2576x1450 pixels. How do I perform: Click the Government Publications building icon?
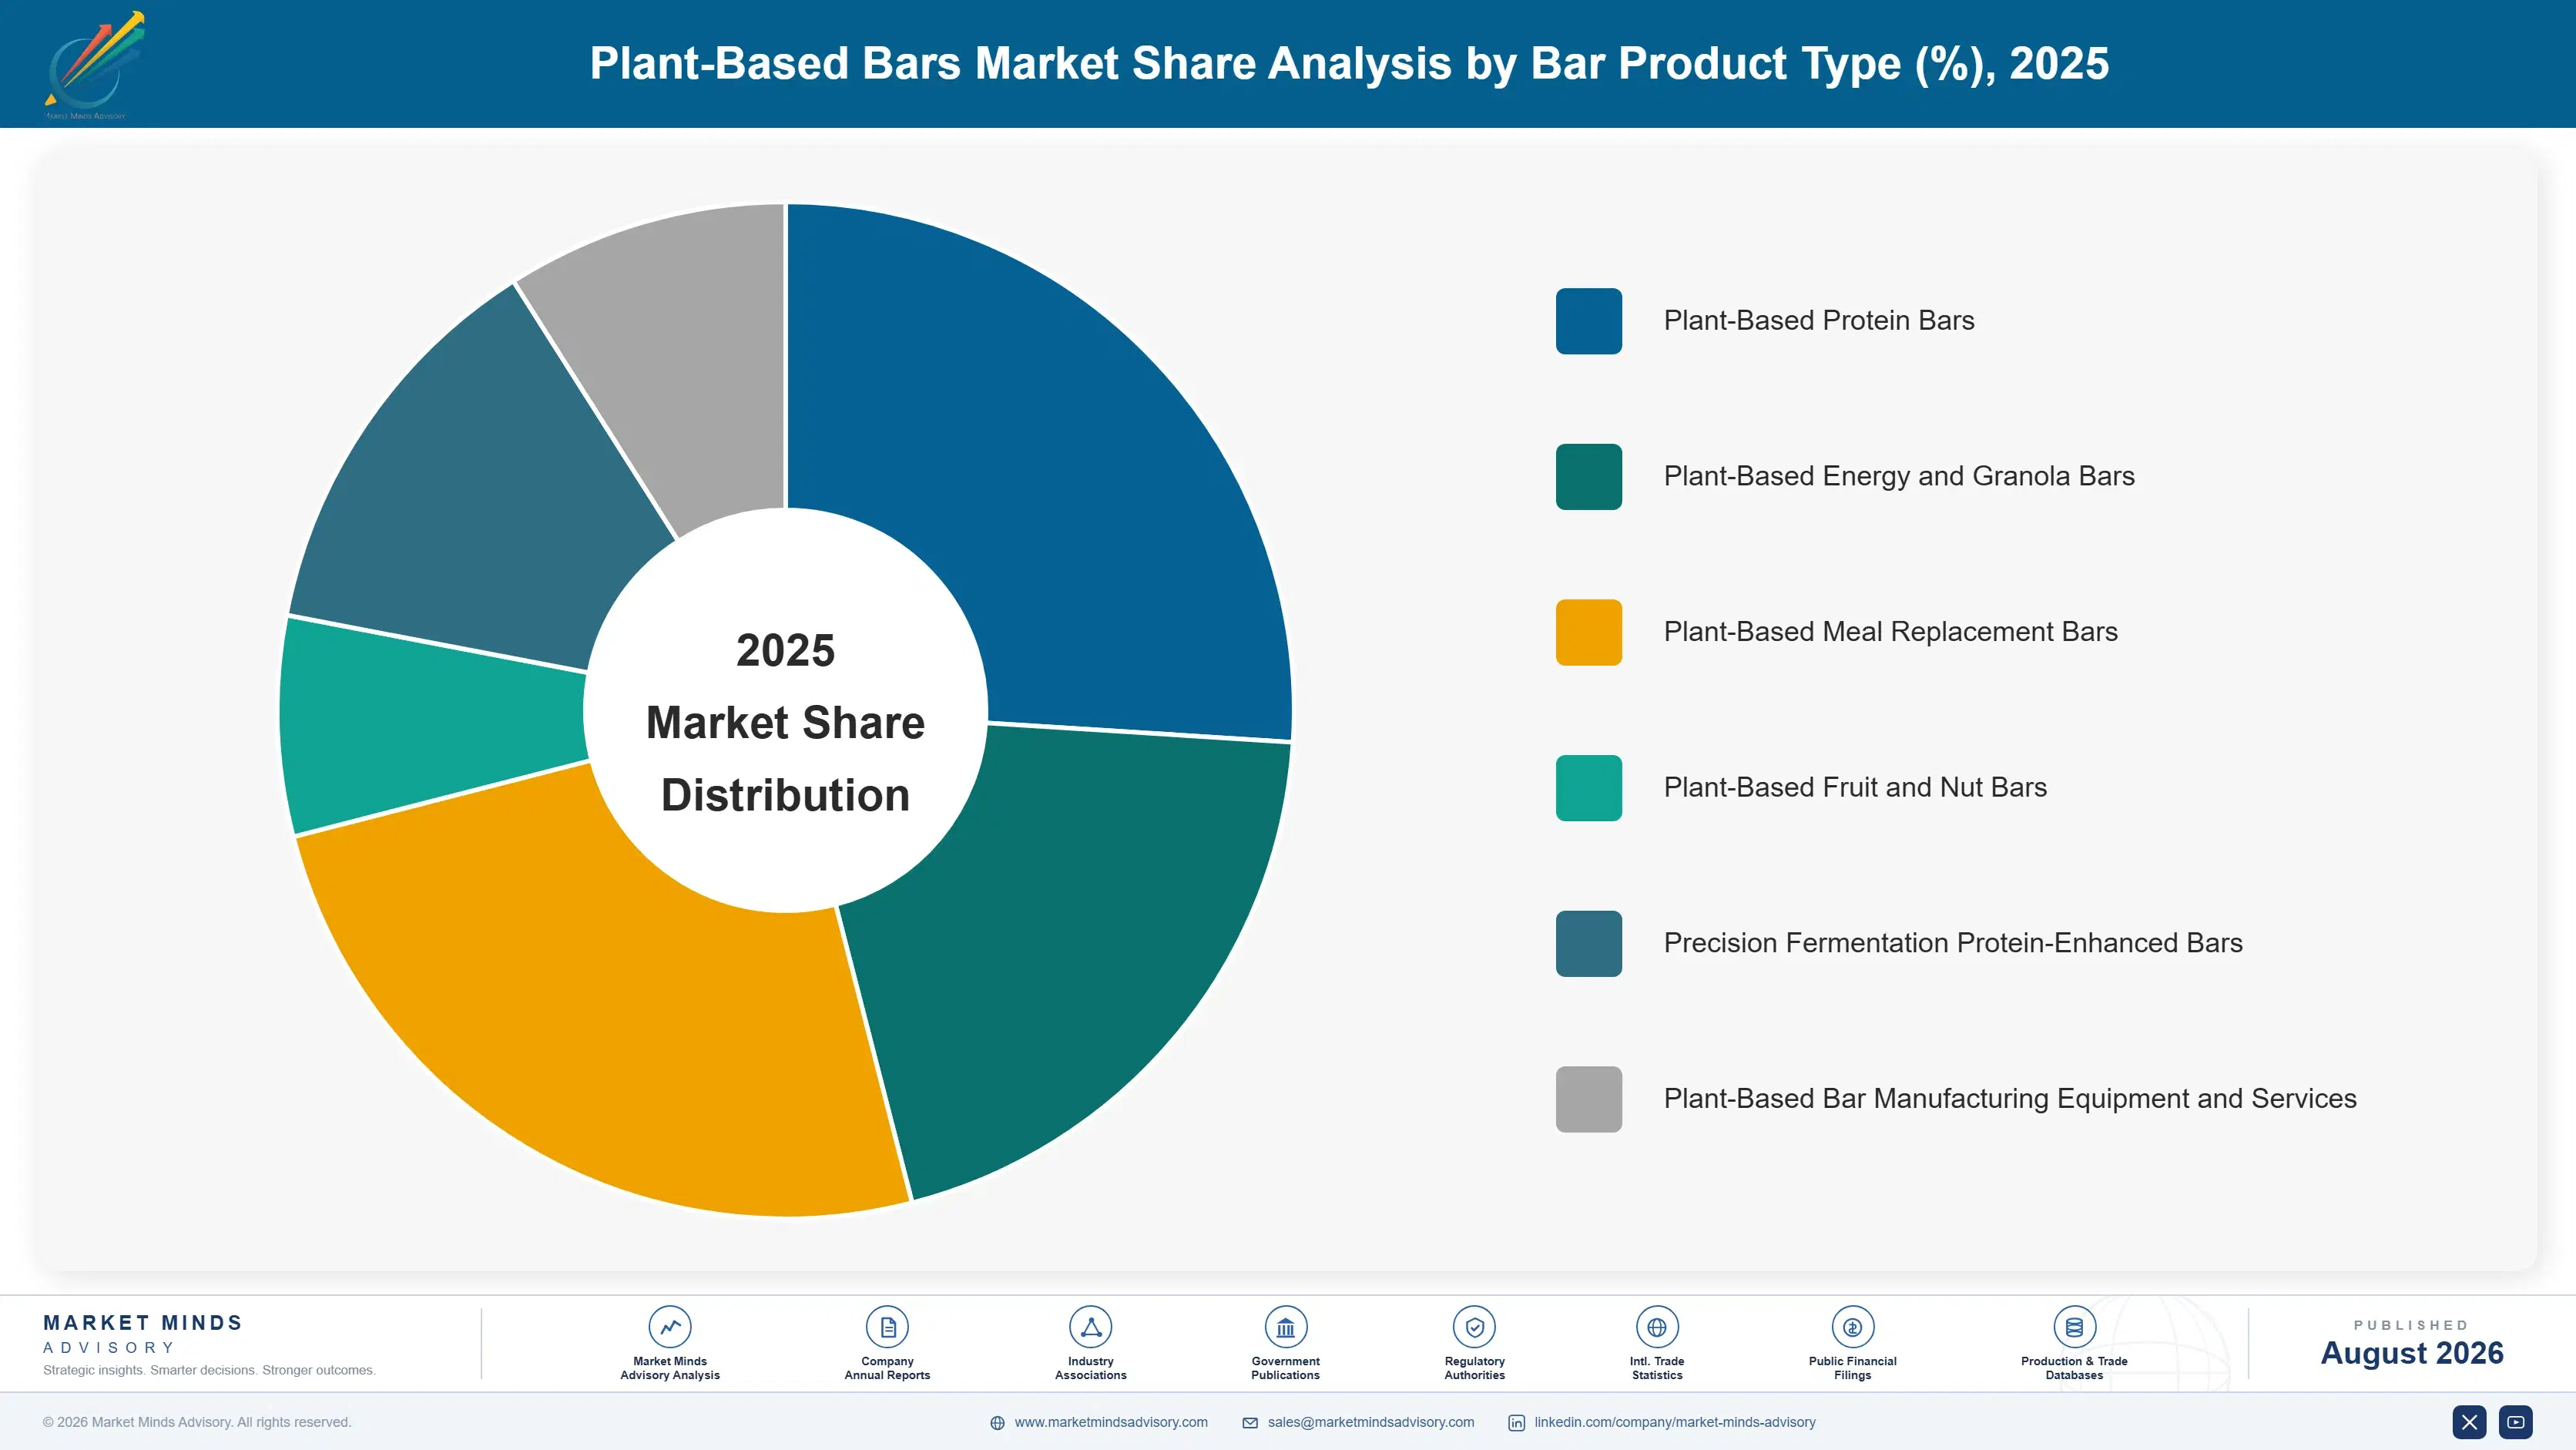1286,1327
